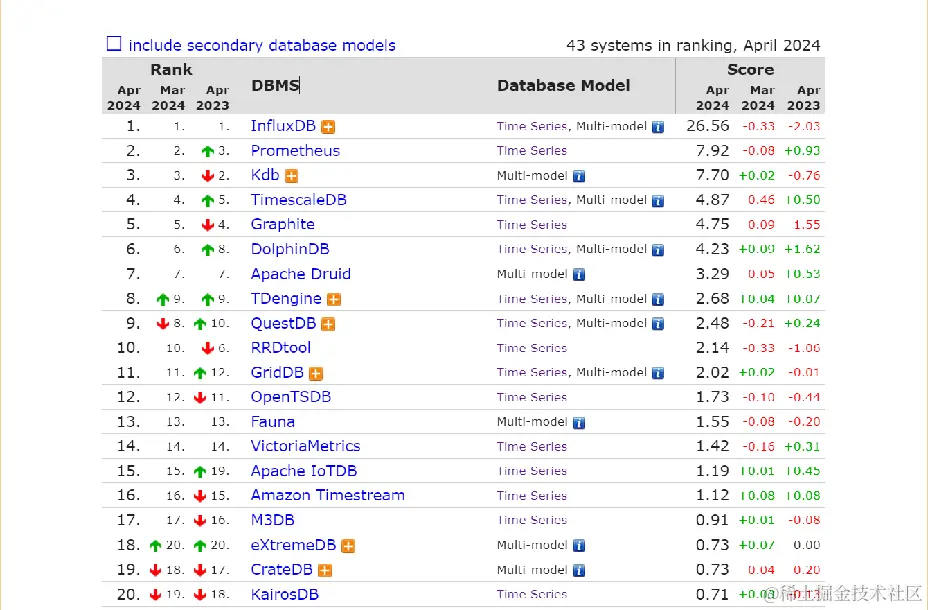Open the OpenTSDB link
The image size is (929, 610).
(291, 397)
